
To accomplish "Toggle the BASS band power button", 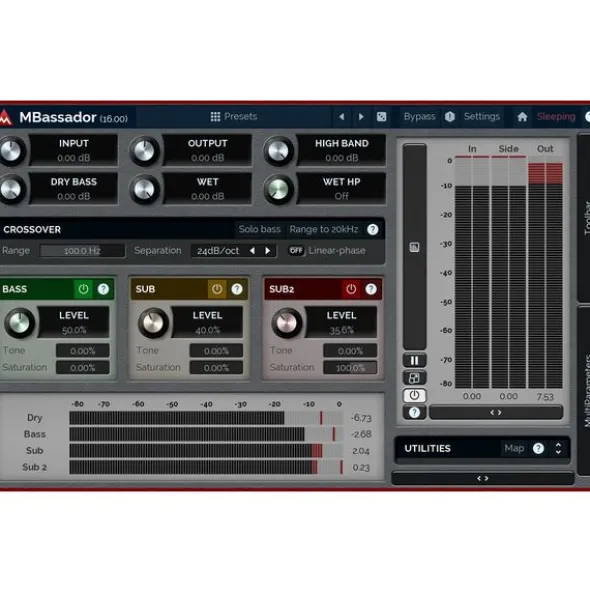I will point(83,289).
